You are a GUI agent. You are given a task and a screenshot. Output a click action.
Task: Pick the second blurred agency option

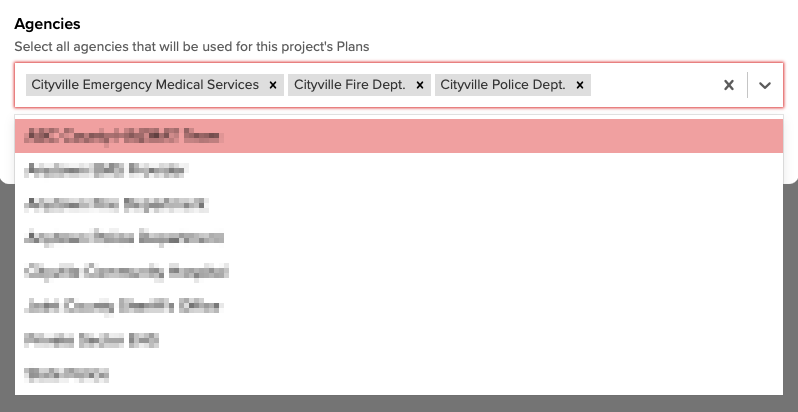(399, 170)
